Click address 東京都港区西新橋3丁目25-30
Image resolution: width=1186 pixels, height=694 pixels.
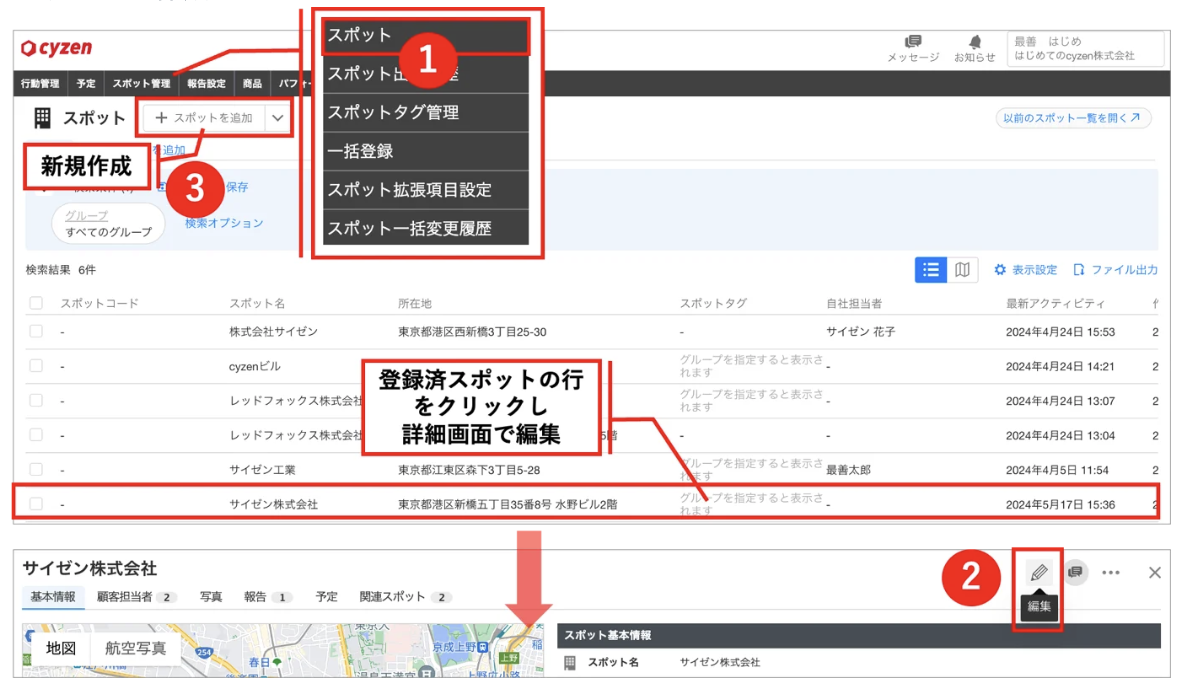(472, 332)
